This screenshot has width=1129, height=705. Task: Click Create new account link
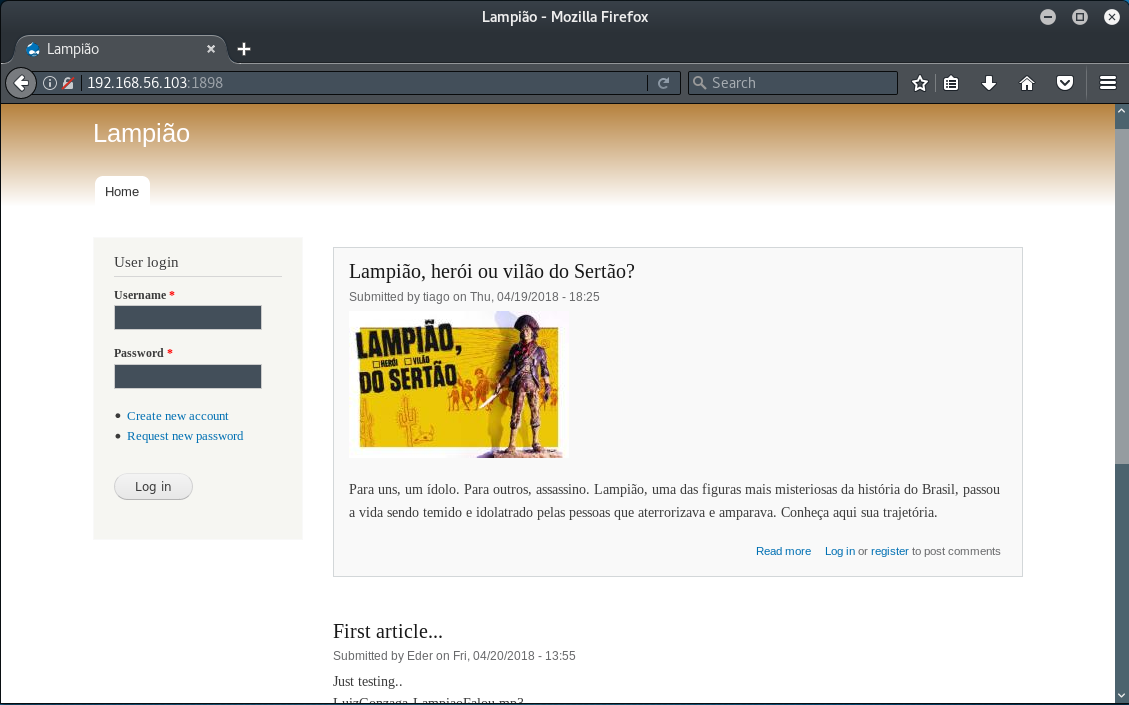tap(178, 416)
